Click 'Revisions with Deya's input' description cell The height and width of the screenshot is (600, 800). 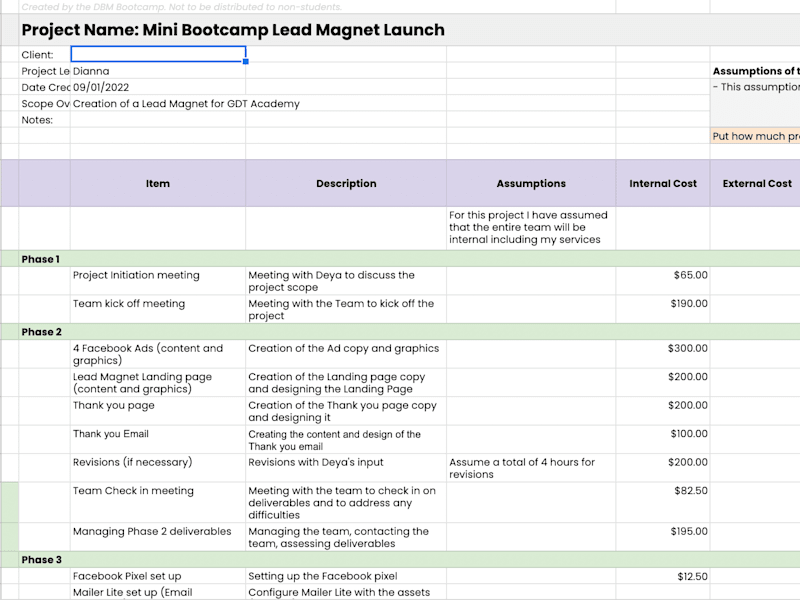(x=346, y=468)
